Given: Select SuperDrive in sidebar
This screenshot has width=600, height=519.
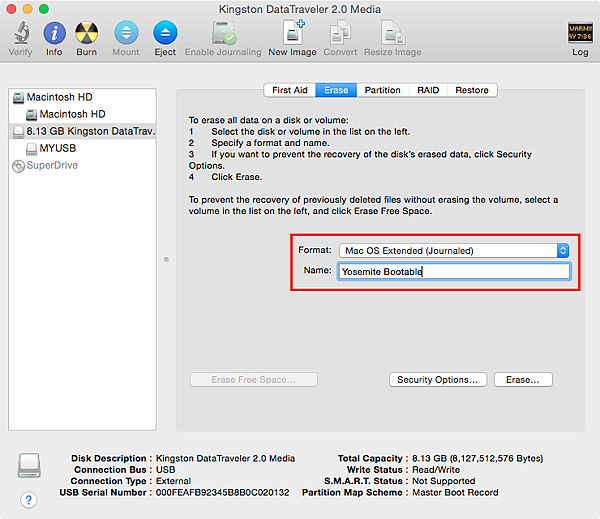Looking at the screenshot, I should point(82,165).
